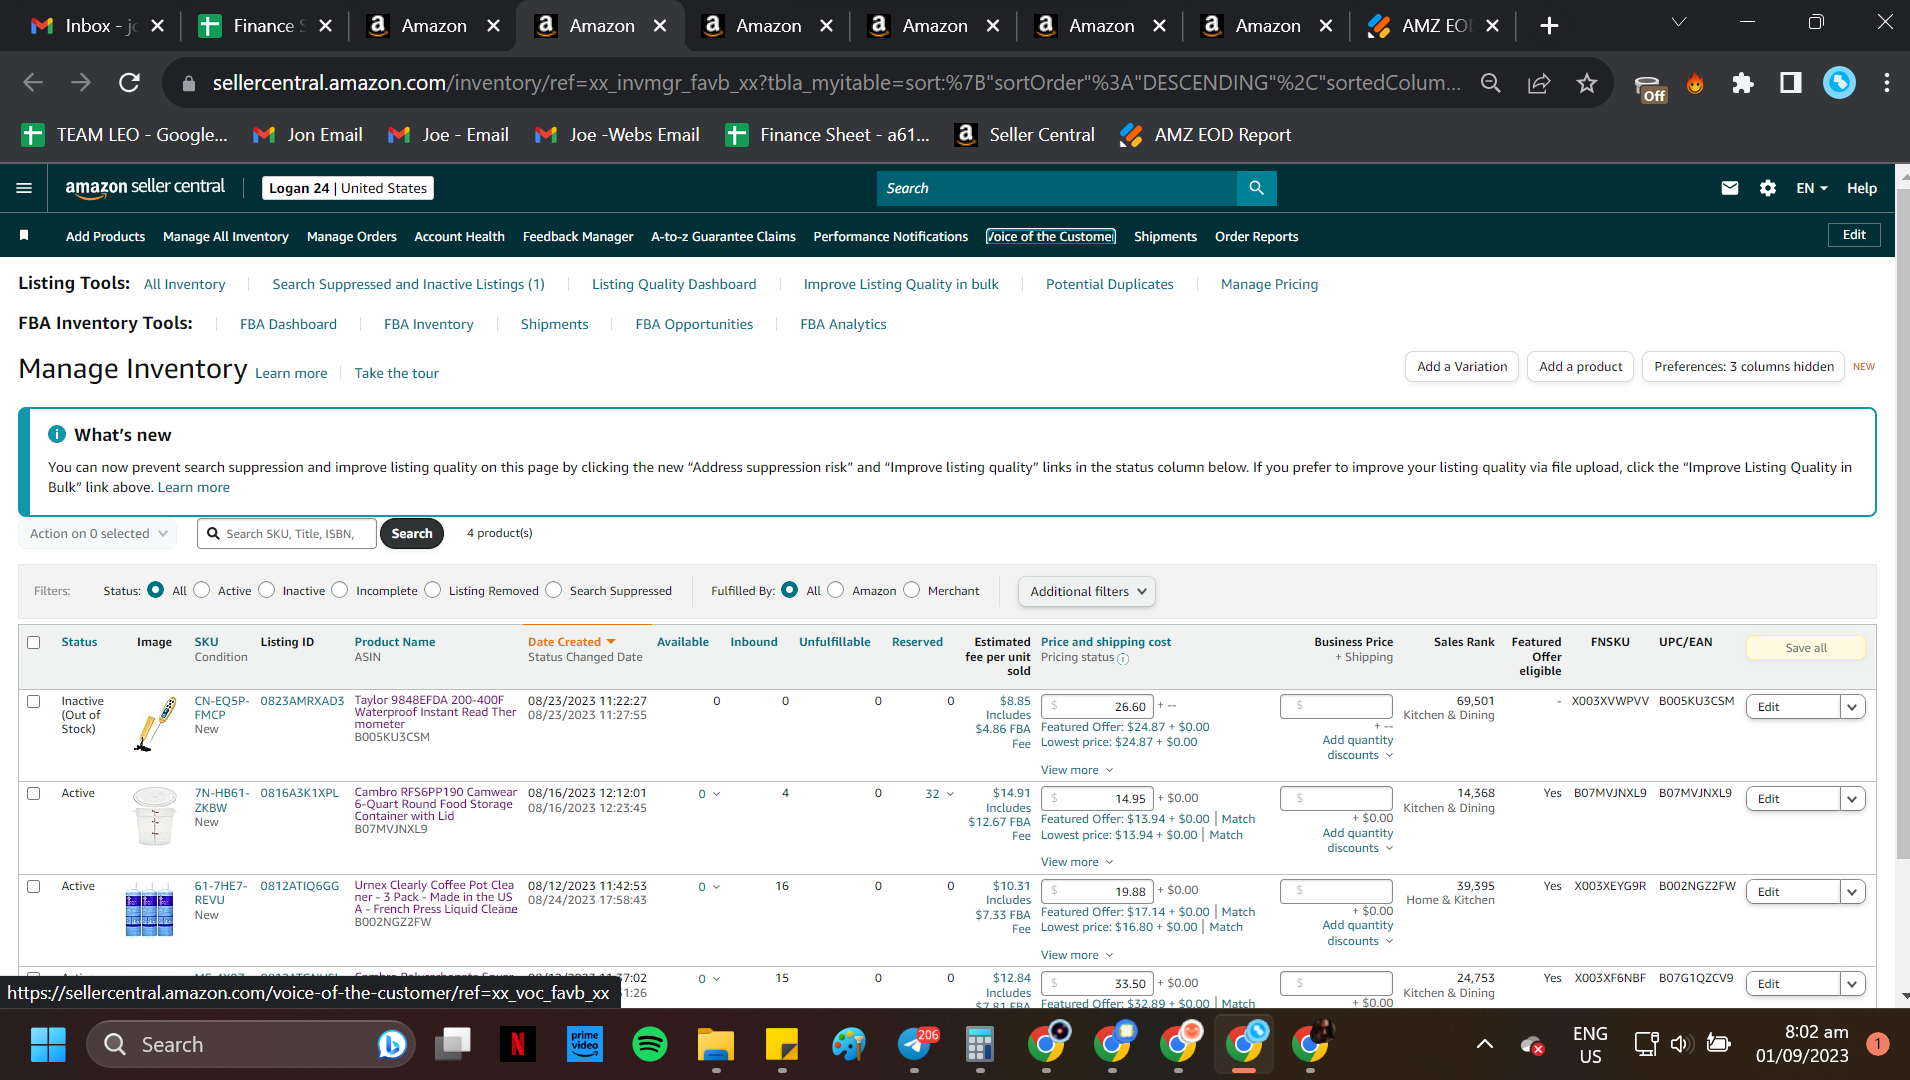Click the SKU, Title, ISBN search field
Image resolution: width=1910 pixels, height=1080 pixels.
click(288, 534)
